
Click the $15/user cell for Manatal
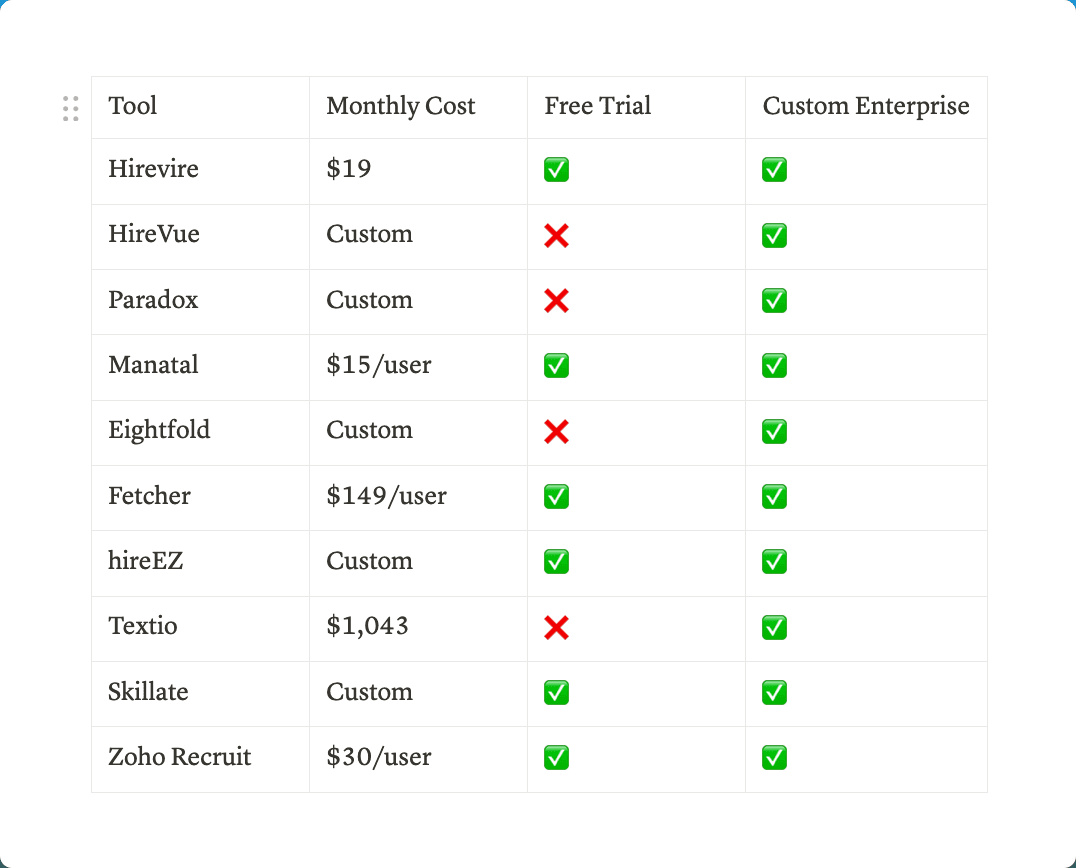tap(379, 365)
